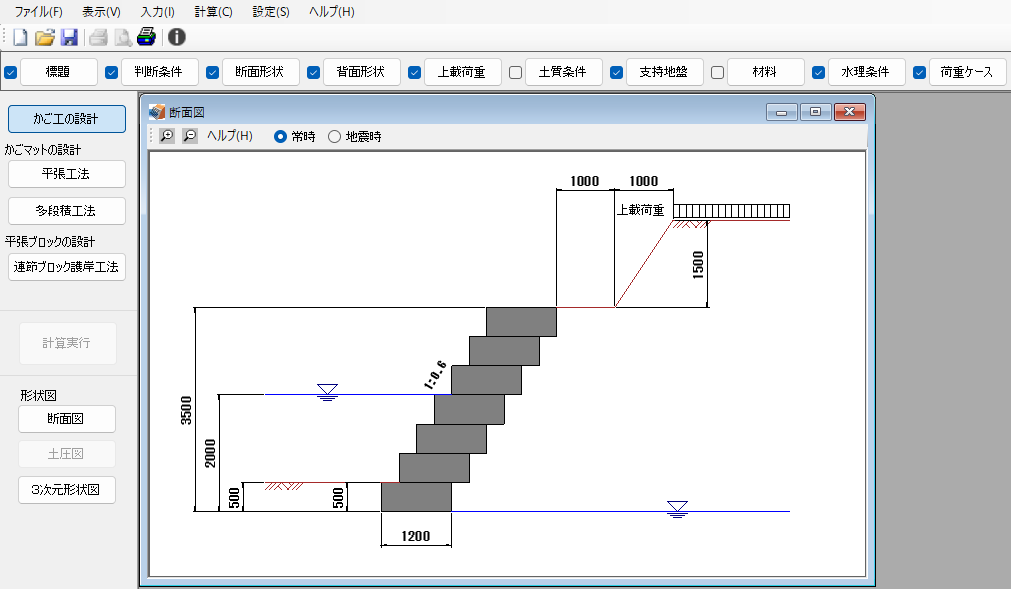Toggle the 支持地盤 checkbox
Screen dimensions: 1011x589
616,72
